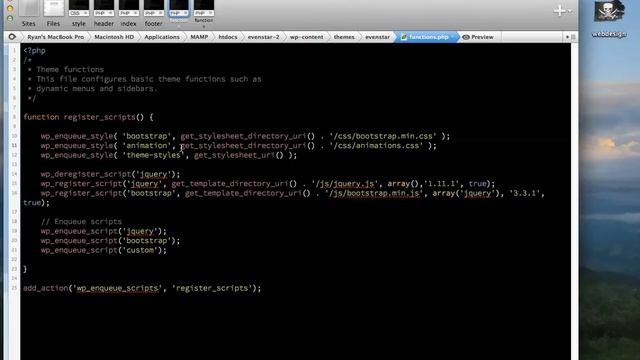The height and width of the screenshot is (360, 640).
Task: Click the '/css/bootstrap.min.css' string
Action: pyautogui.click(x=383, y=136)
